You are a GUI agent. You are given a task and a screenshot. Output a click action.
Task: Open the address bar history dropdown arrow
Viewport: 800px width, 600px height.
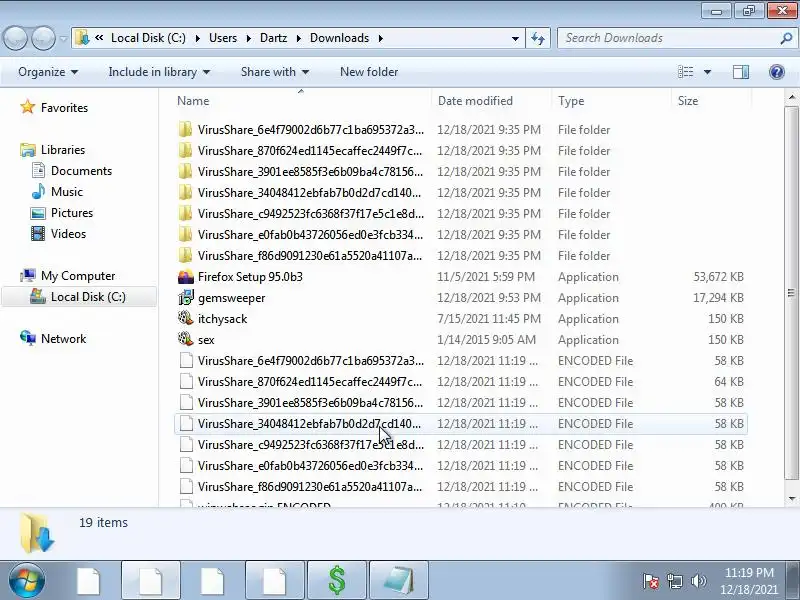[x=515, y=39]
